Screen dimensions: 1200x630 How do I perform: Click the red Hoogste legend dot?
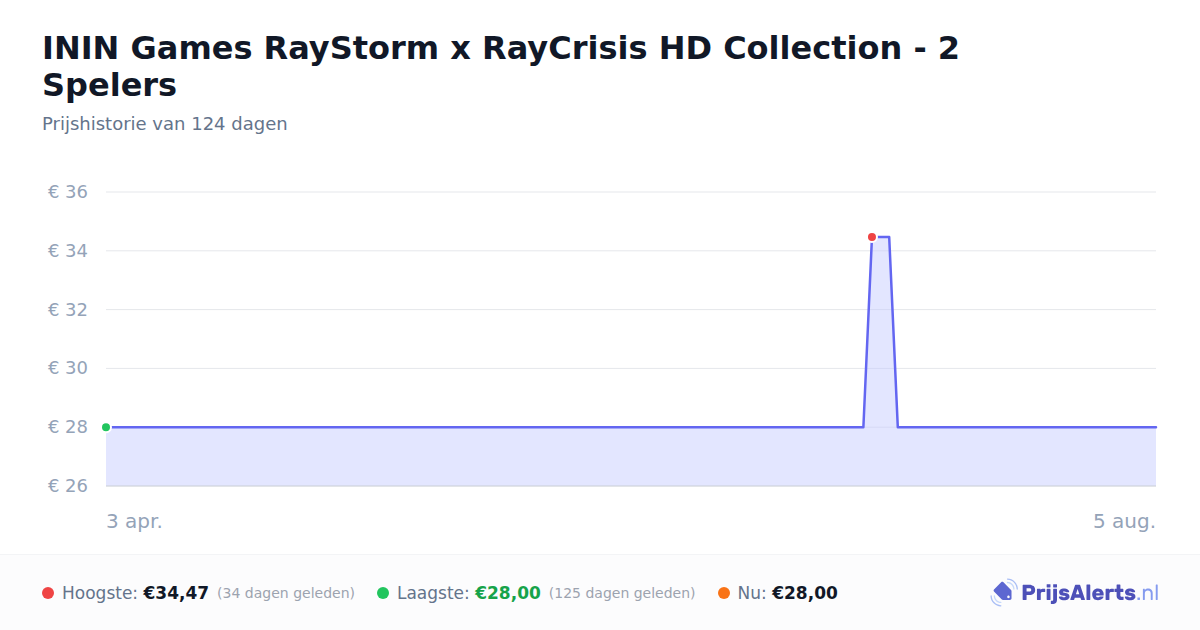pyautogui.click(x=48, y=593)
